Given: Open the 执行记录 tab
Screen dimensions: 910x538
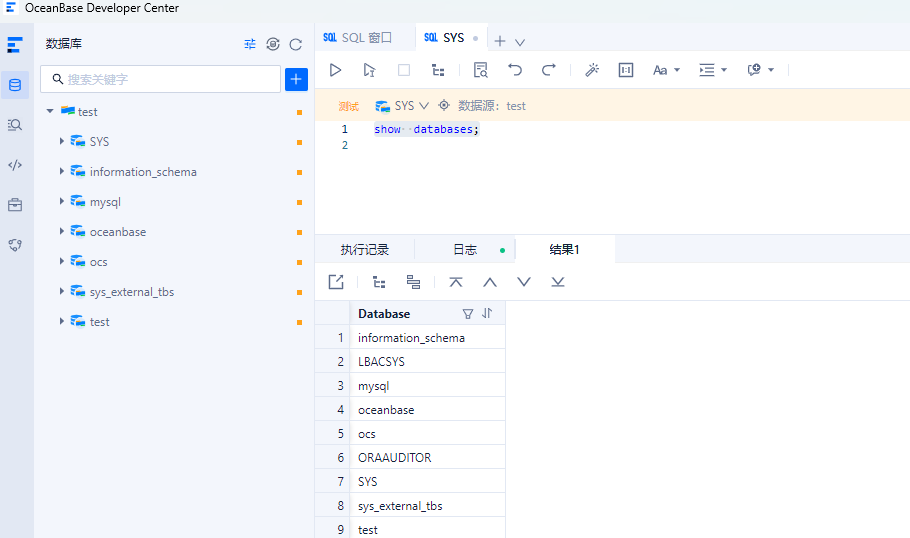Looking at the screenshot, I should coord(365,250).
